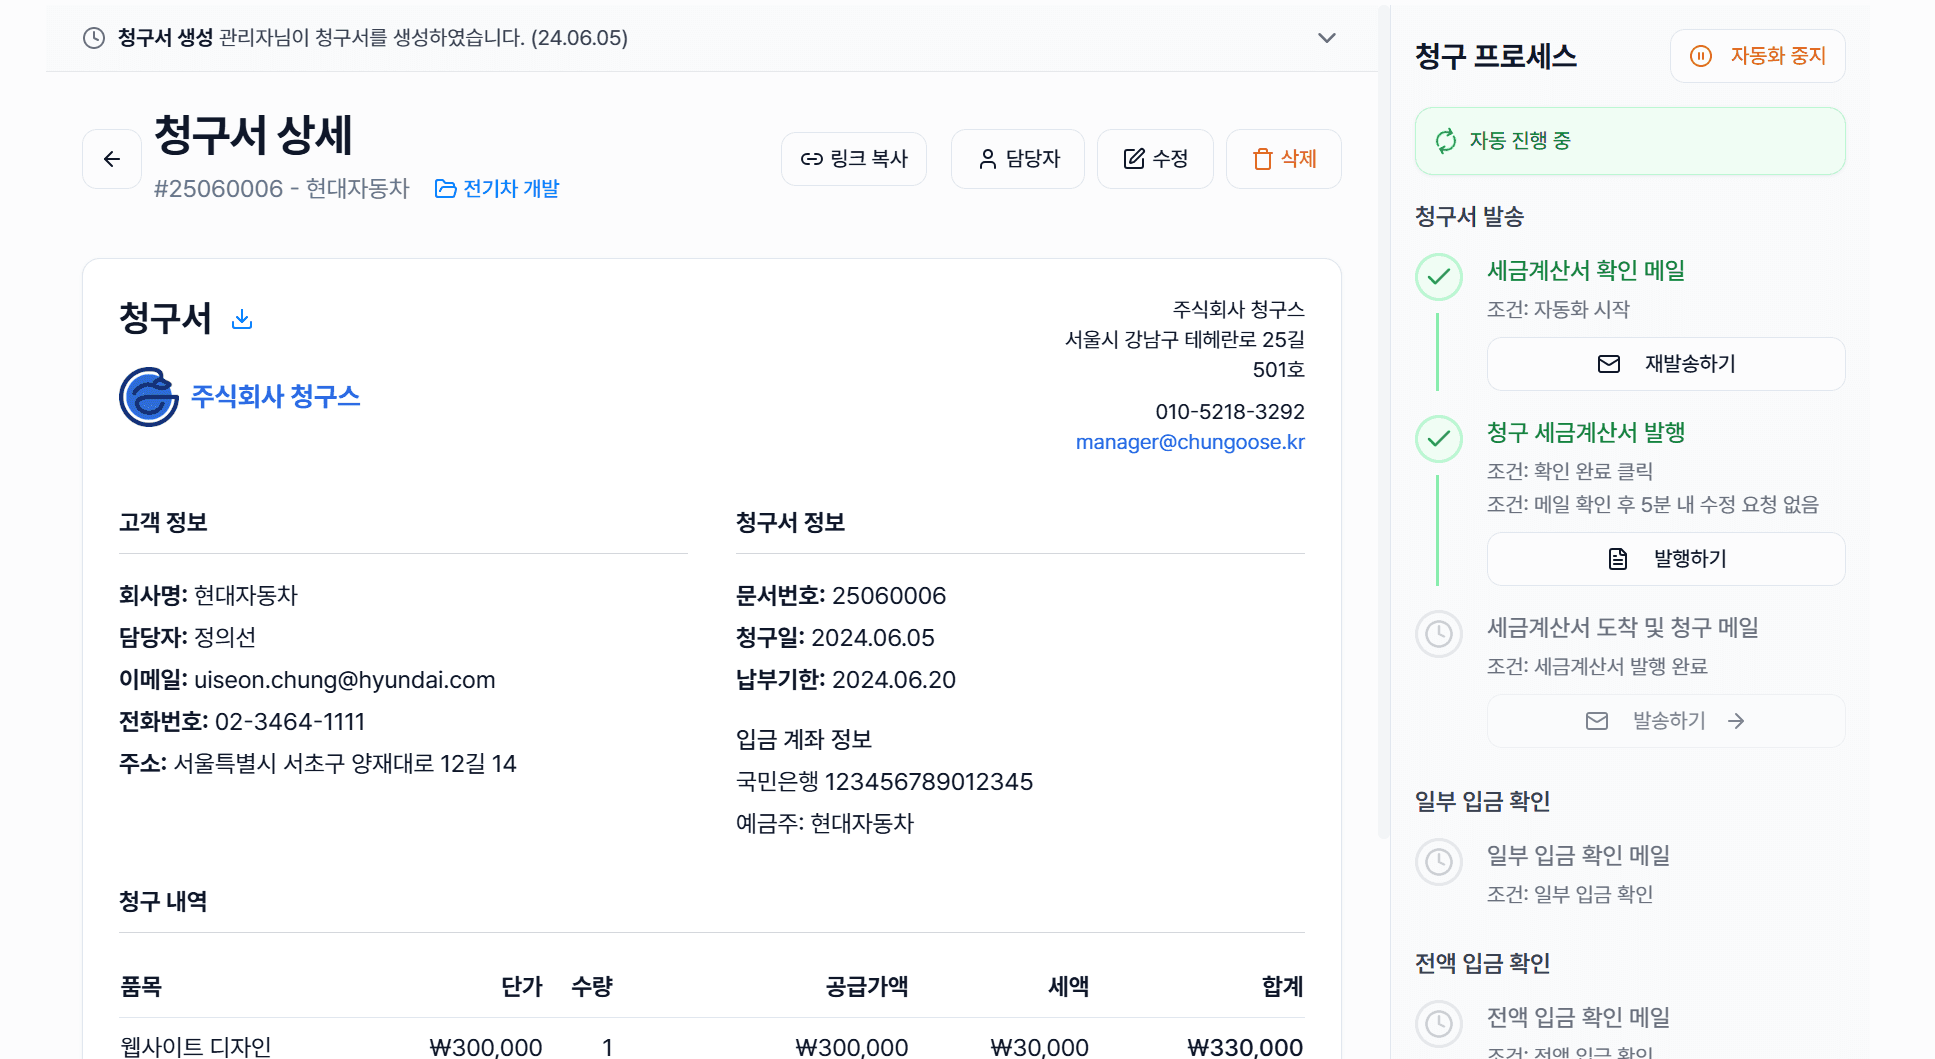Select the 전액 입금 확인 메일 step title
Screen dimensions: 1935x1059
(x=1579, y=1018)
